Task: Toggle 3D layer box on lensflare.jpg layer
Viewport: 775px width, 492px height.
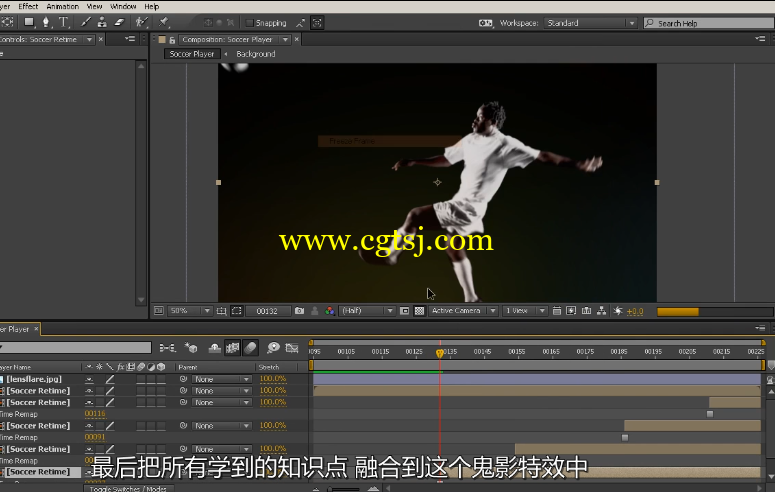Action: point(161,379)
